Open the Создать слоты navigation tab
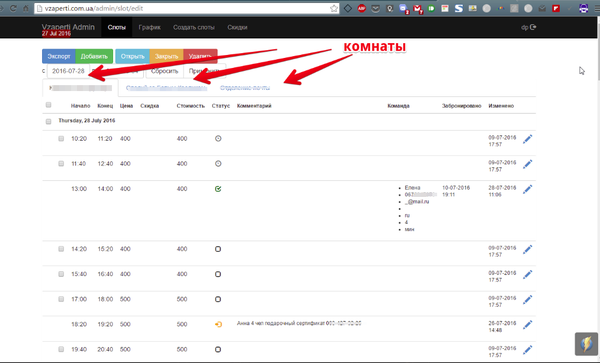 (x=194, y=27)
